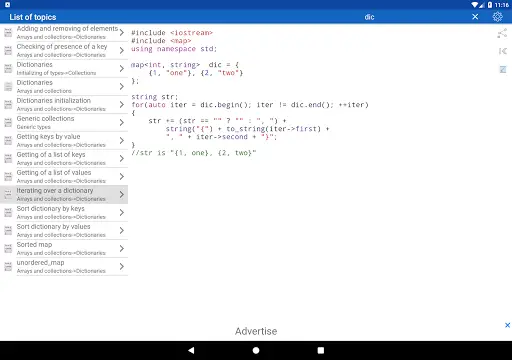The width and height of the screenshot is (512, 360).
Task: Open 'Dictionaries initialization' topic
Action: point(64,104)
